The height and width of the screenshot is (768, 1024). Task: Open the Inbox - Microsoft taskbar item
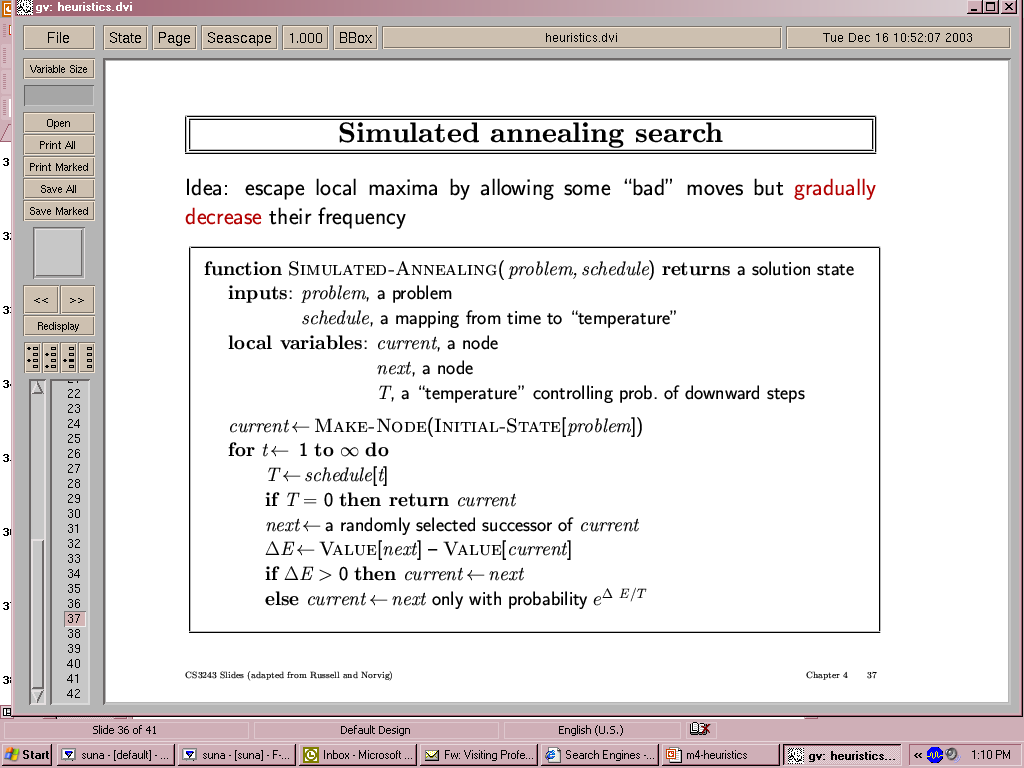pyautogui.click(x=357, y=755)
